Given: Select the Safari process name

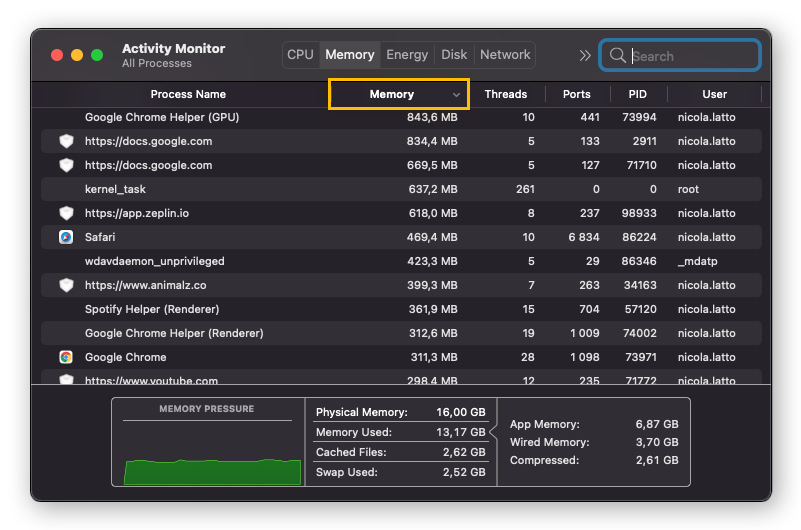Looking at the screenshot, I should pyautogui.click(x=100, y=237).
